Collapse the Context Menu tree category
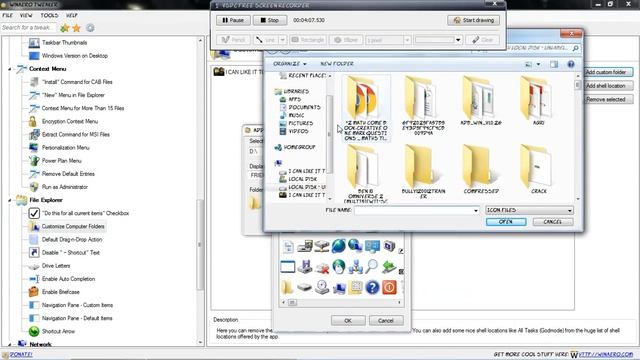The width and height of the screenshot is (640, 360). pyautogui.click(x=9, y=69)
